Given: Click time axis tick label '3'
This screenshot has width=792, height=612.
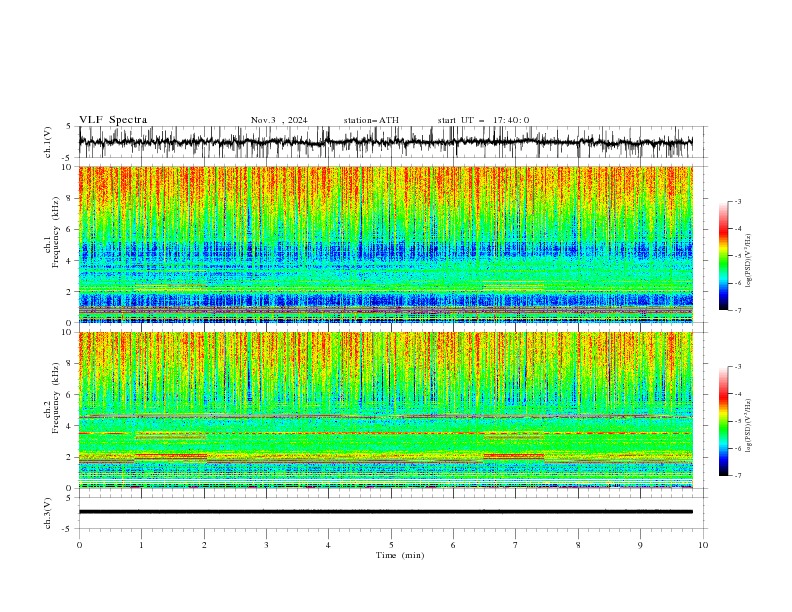Looking at the screenshot, I should tap(266, 545).
